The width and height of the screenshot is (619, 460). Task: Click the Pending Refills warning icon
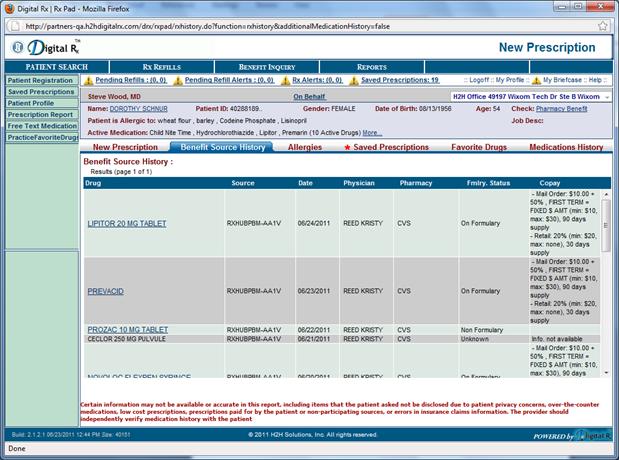coord(88,80)
